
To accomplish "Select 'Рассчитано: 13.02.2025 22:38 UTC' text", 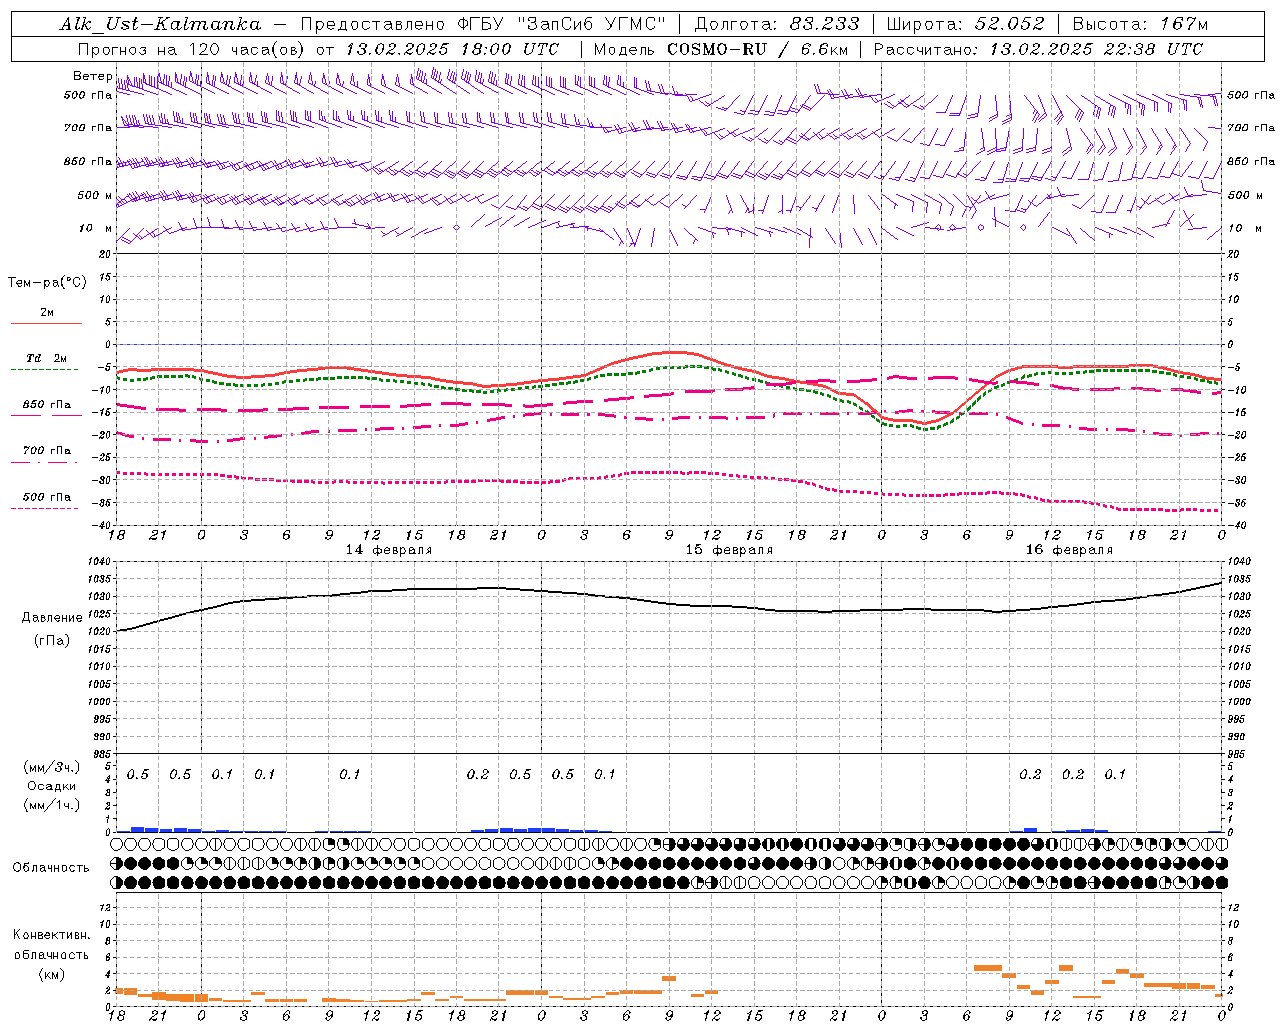I will click(x=1038, y=49).
